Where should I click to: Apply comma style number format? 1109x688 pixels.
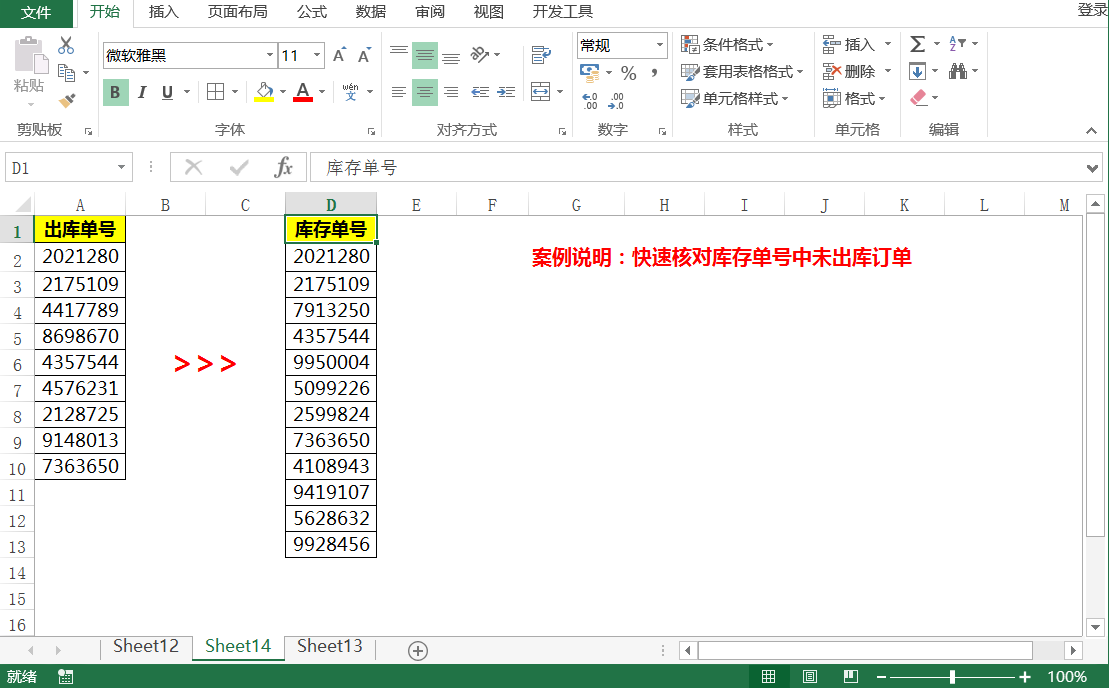pos(654,73)
